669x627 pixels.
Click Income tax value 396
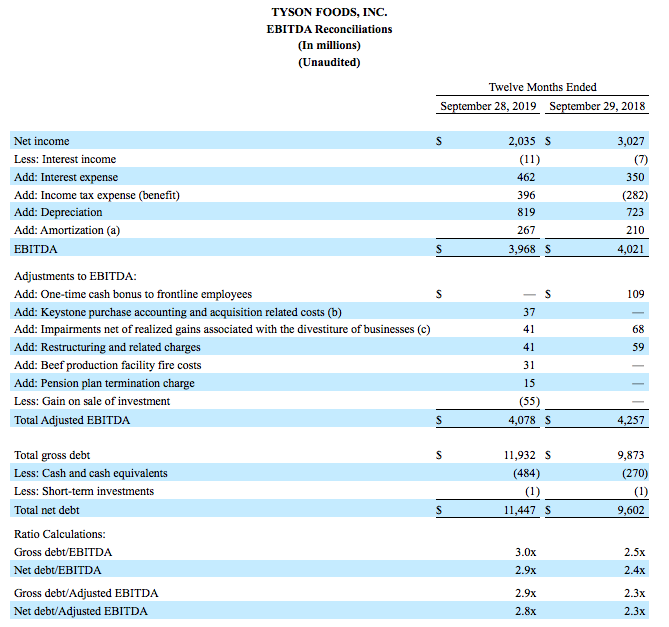526,195
